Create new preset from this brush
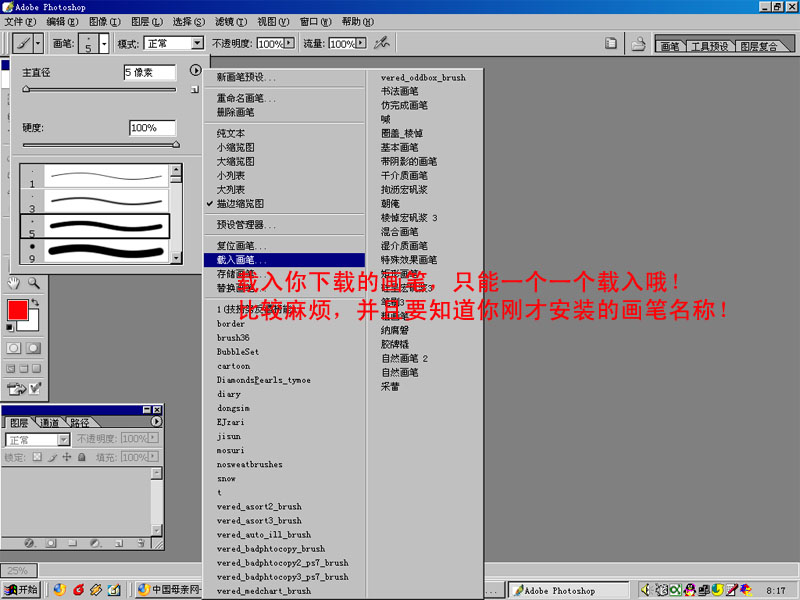800x600 pixels. (194, 90)
